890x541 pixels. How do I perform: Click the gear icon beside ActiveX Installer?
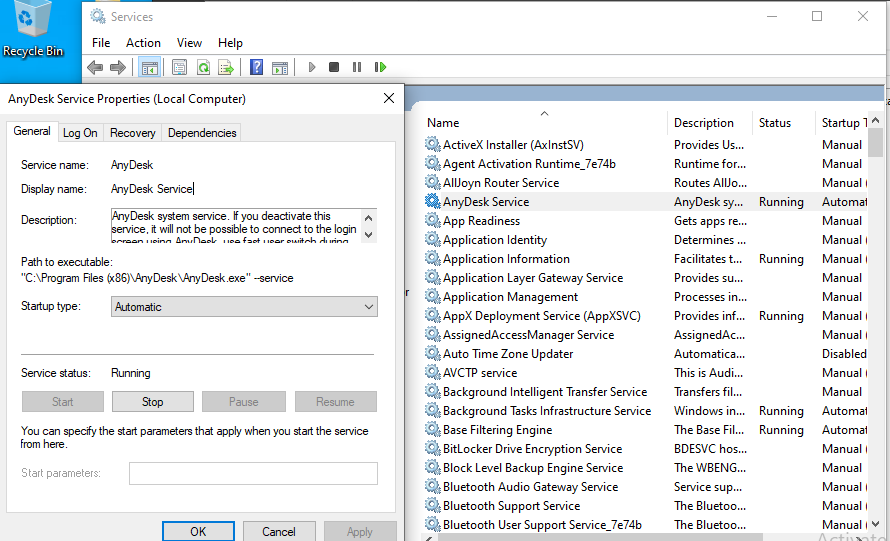[433, 144]
